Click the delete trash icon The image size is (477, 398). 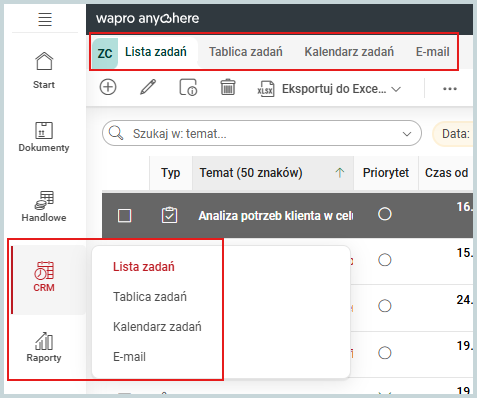point(228,88)
